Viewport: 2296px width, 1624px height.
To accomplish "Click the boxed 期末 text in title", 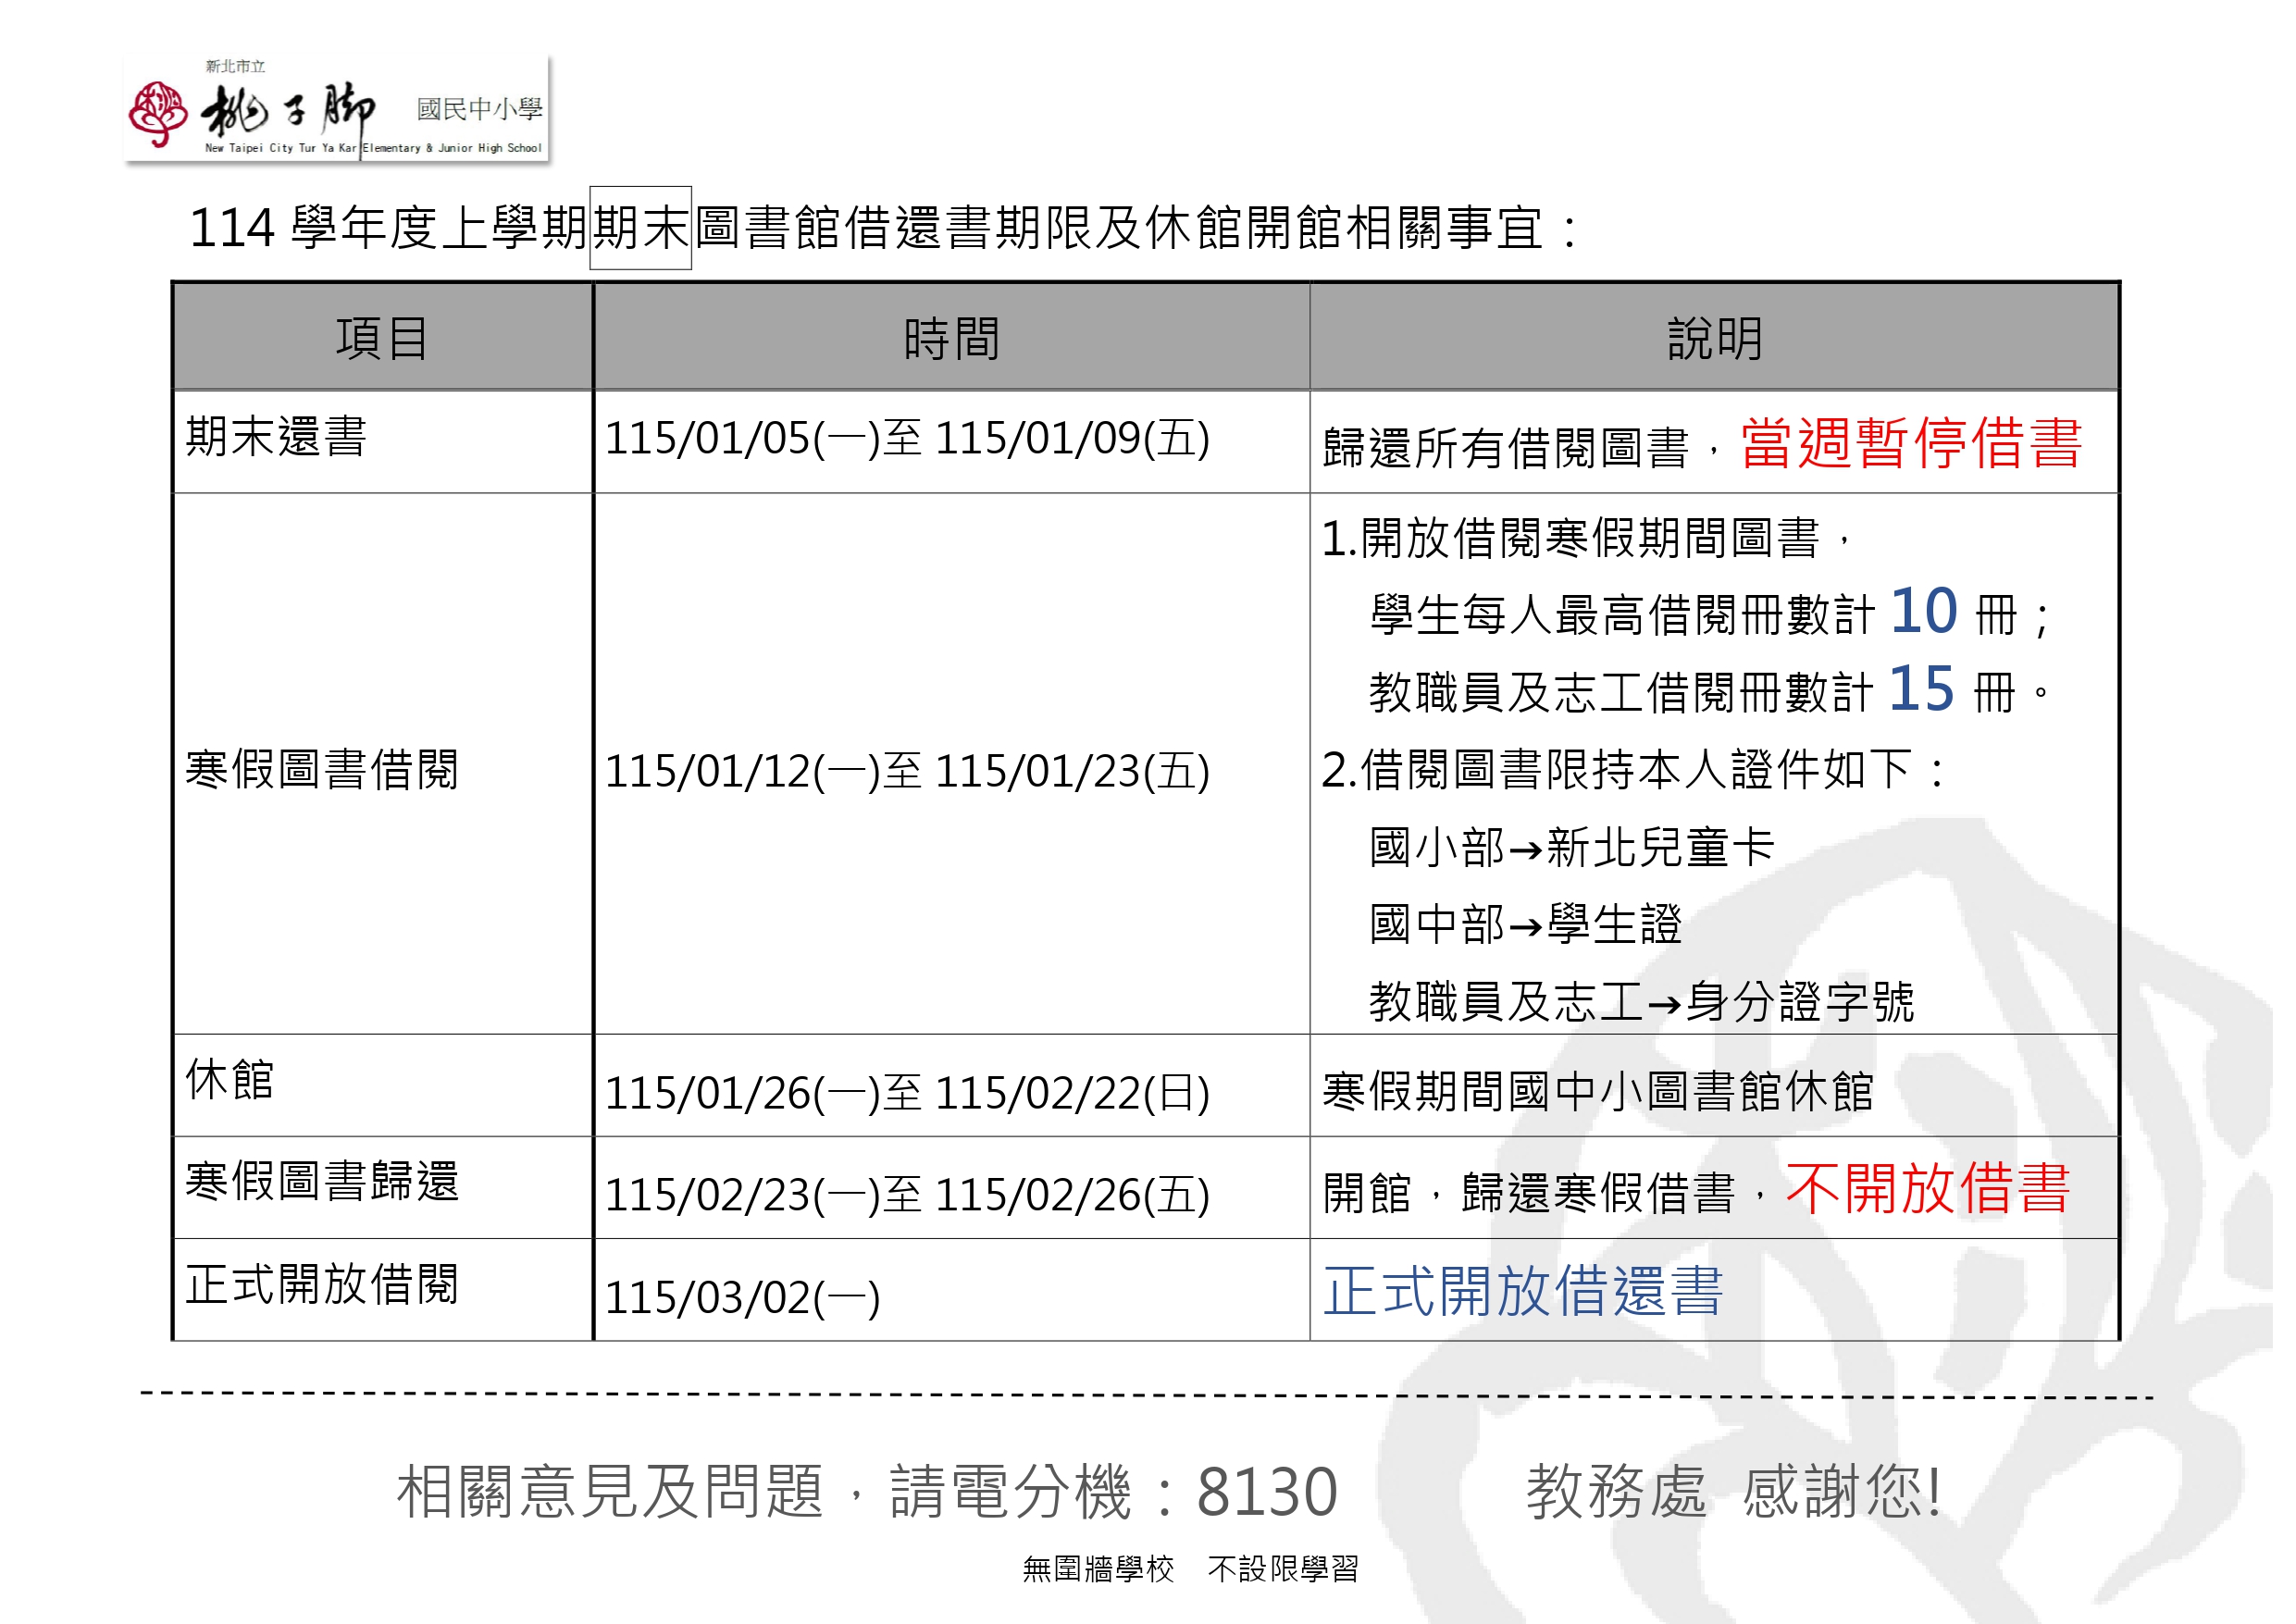I will click(x=640, y=228).
